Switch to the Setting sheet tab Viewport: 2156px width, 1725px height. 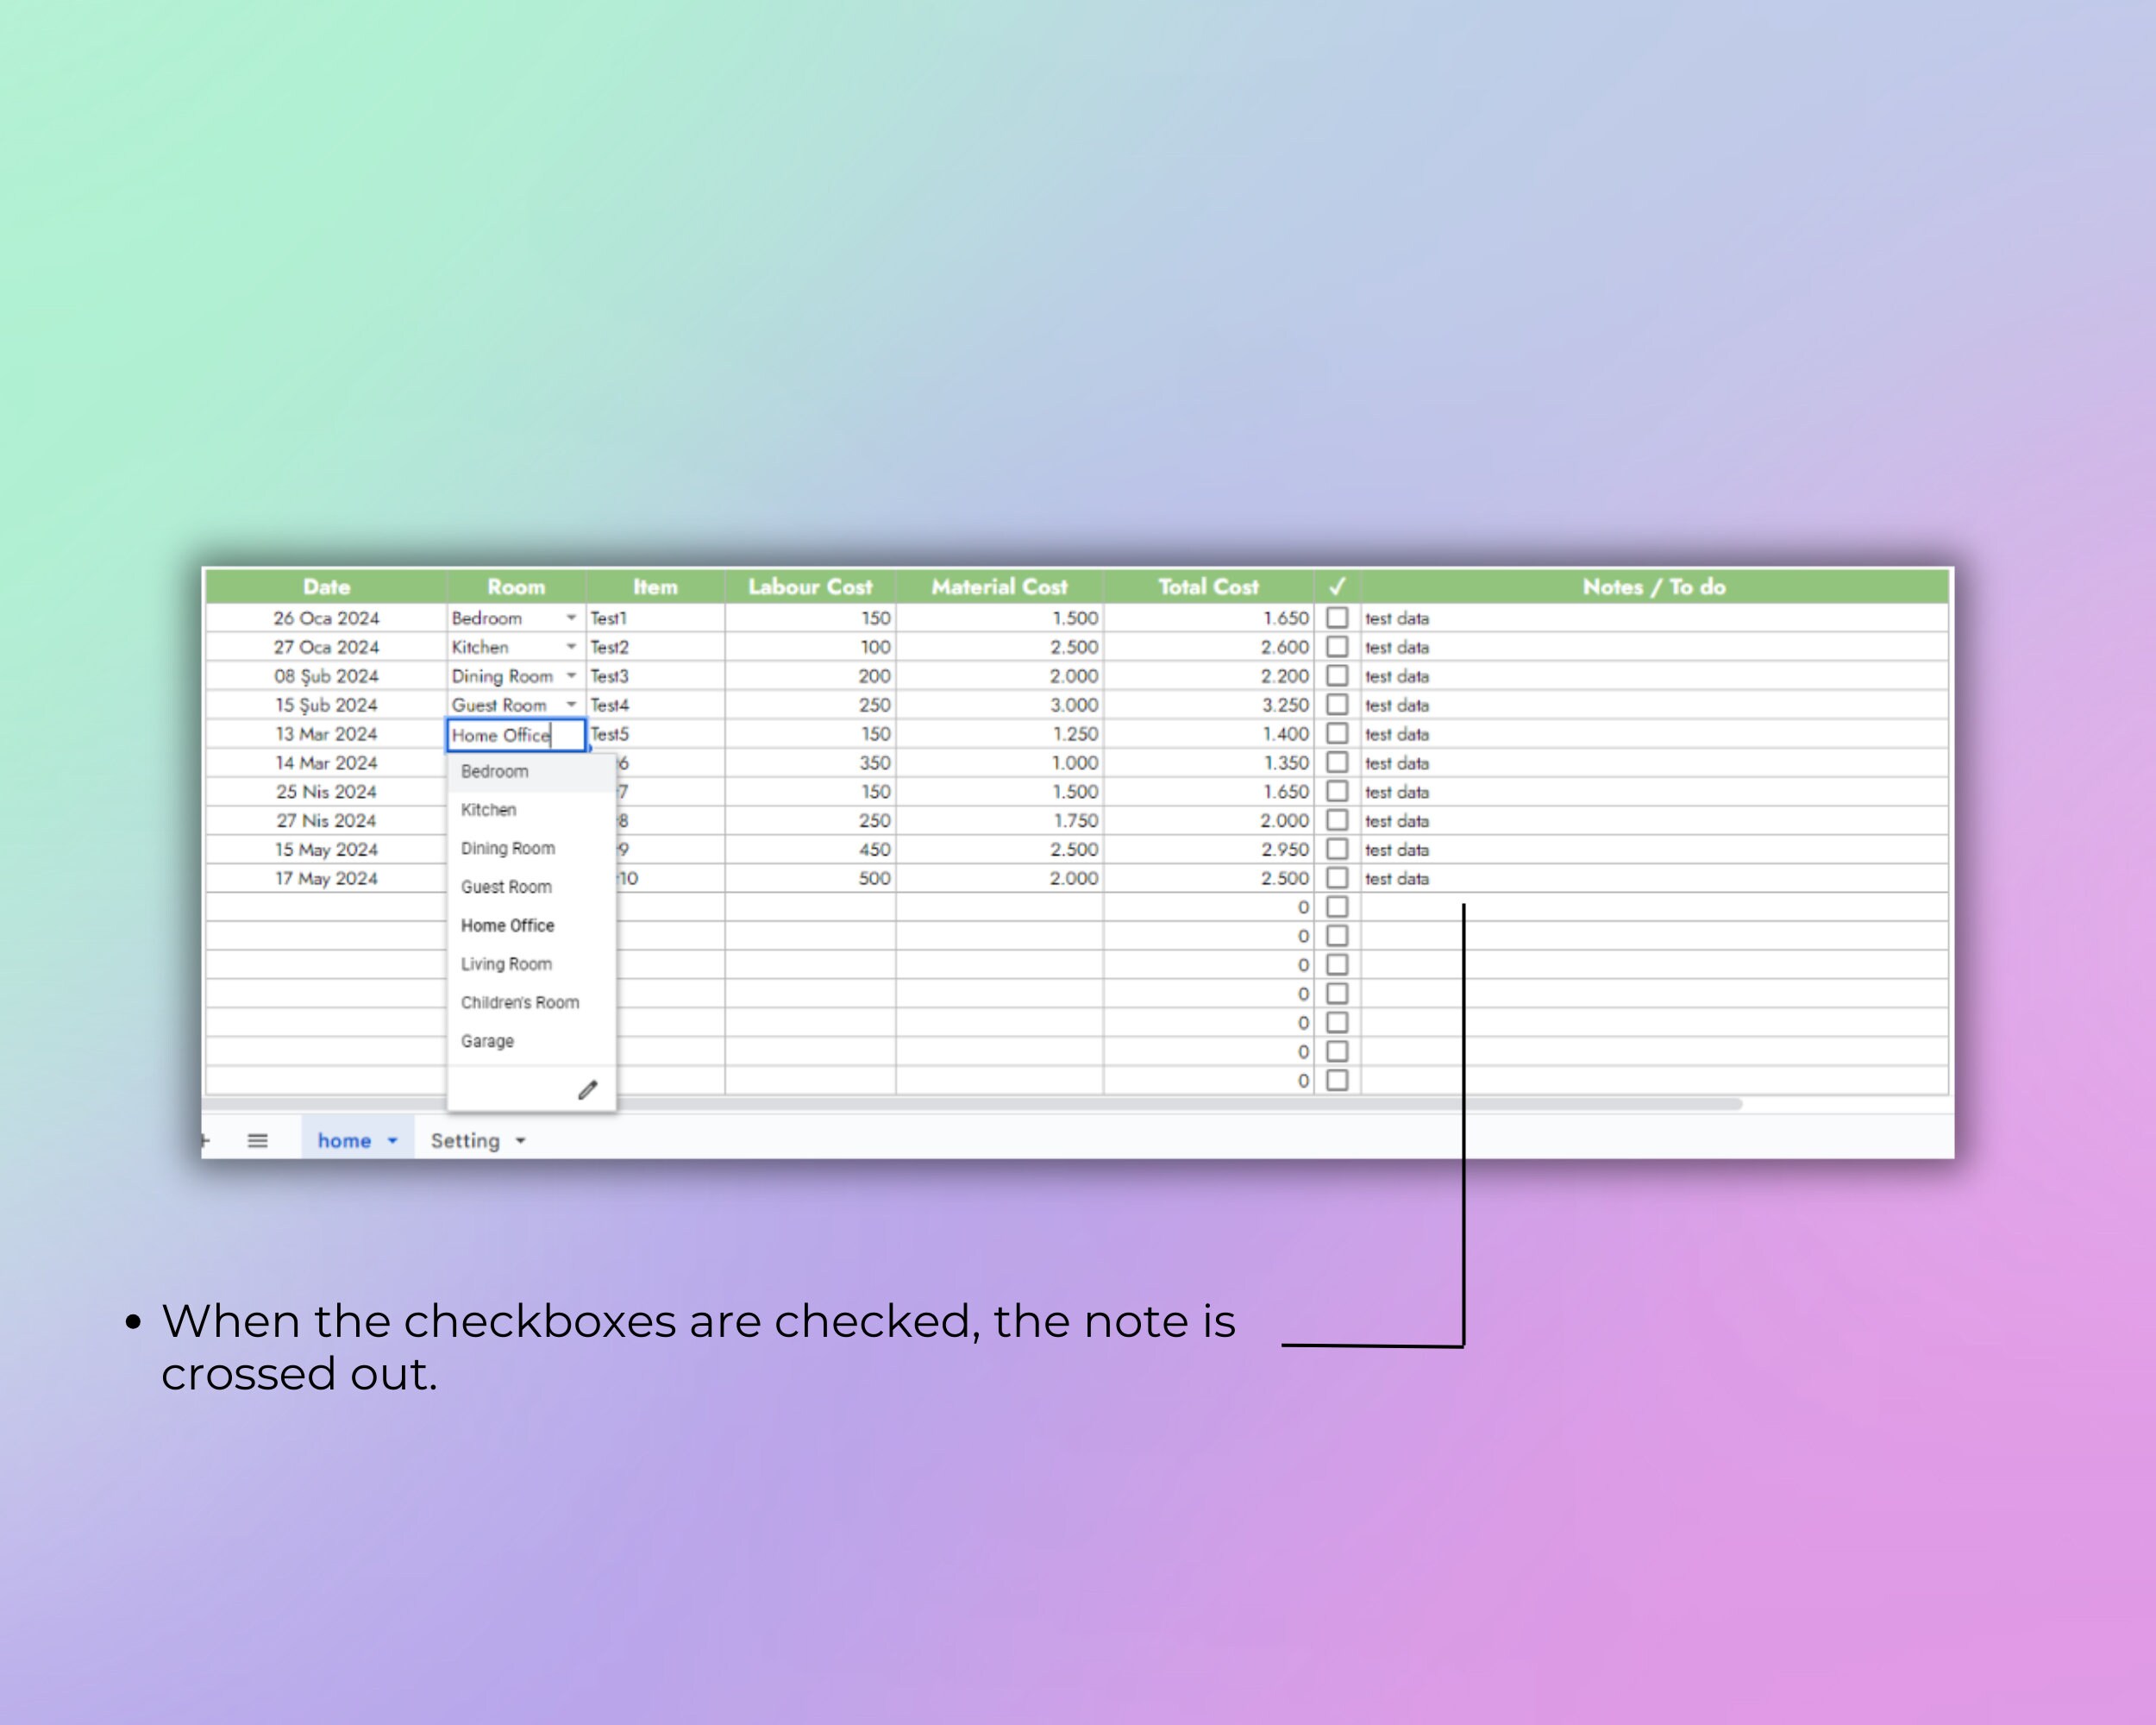[x=465, y=1141]
